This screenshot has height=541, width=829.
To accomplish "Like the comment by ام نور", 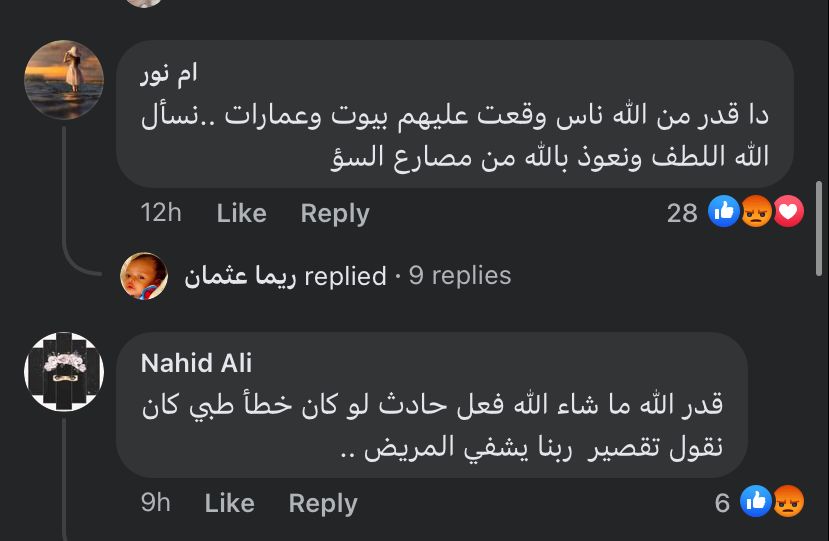I will pyautogui.click(x=241, y=213).
